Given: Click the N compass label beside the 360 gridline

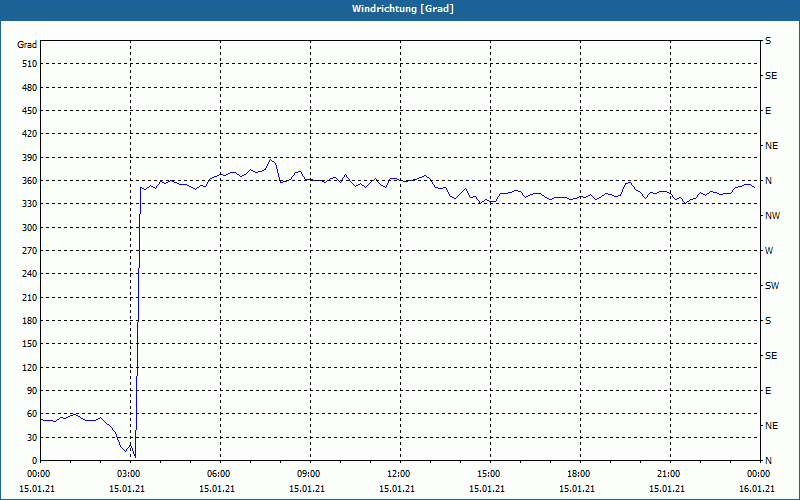Looking at the screenshot, I should (x=768, y=181).
